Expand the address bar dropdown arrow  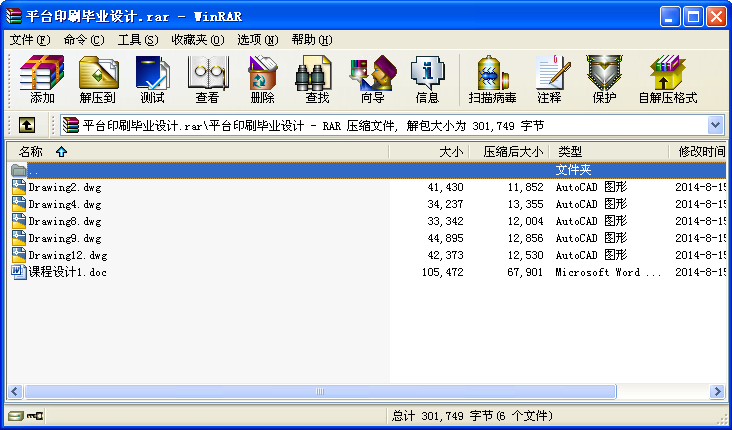(716, 125)
